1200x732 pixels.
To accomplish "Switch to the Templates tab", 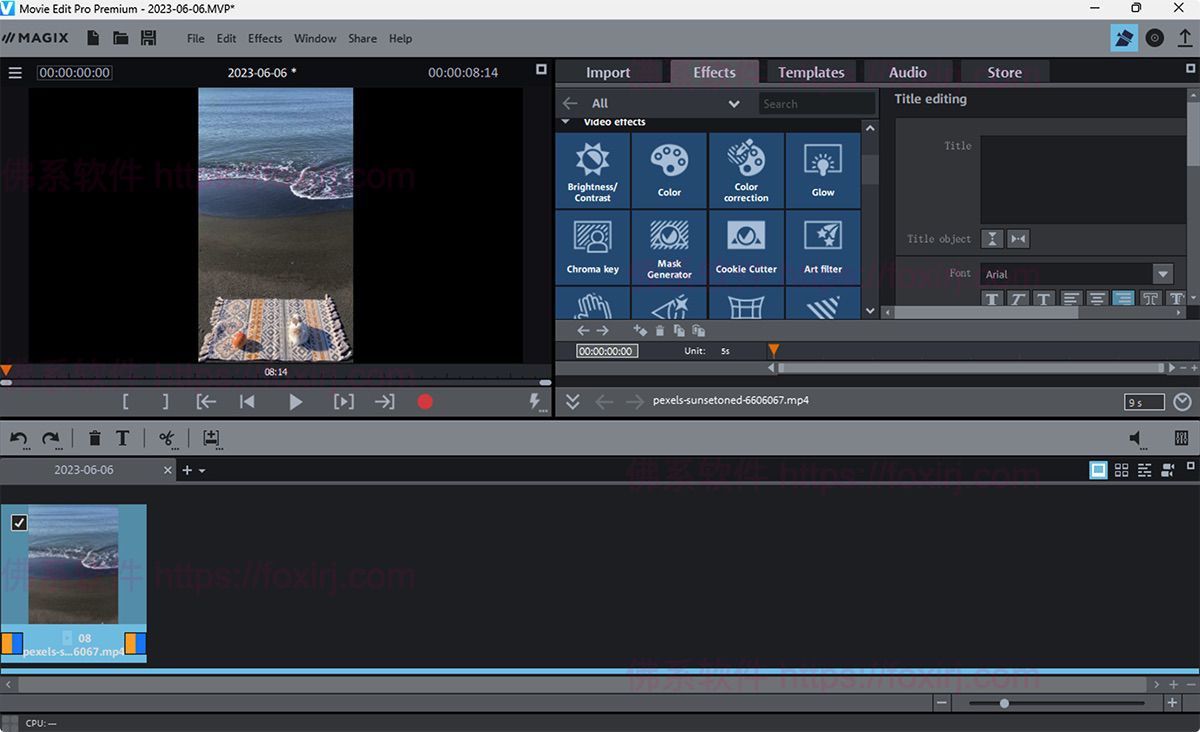I will click(811, 72).
